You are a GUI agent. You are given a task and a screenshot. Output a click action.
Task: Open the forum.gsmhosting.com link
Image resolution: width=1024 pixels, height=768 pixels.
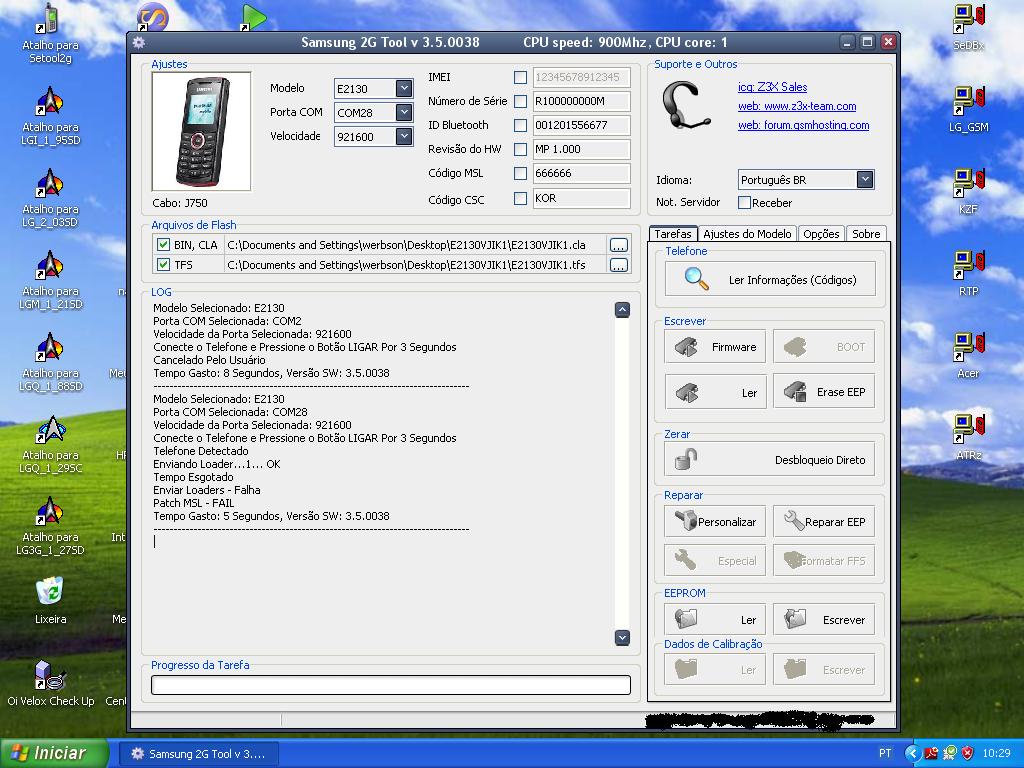(x=803, y=125)
